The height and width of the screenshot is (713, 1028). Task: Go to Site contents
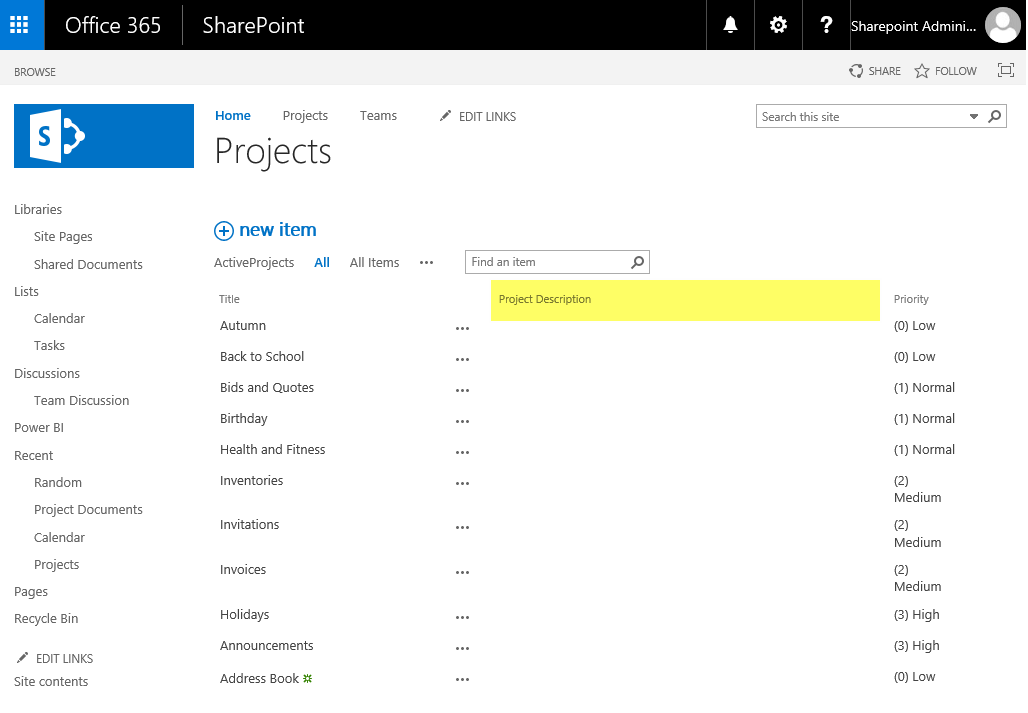pyautogui.click(x=50, y=681)
